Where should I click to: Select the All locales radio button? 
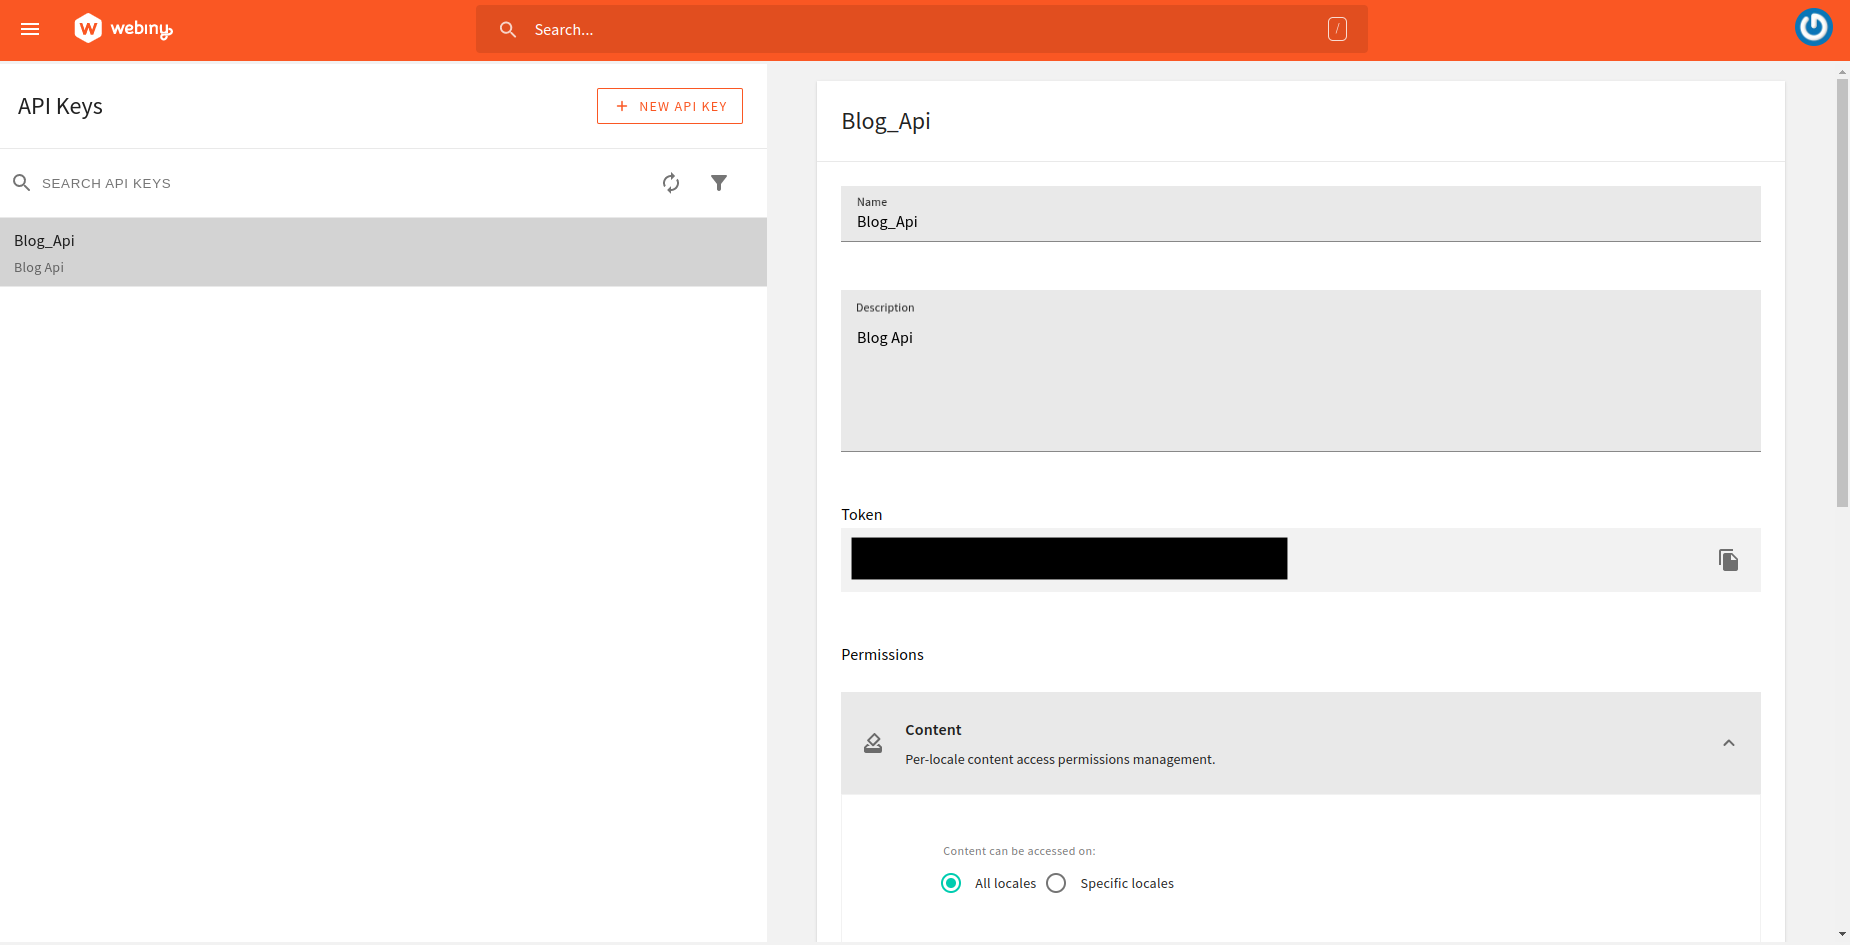pos(951,883)
